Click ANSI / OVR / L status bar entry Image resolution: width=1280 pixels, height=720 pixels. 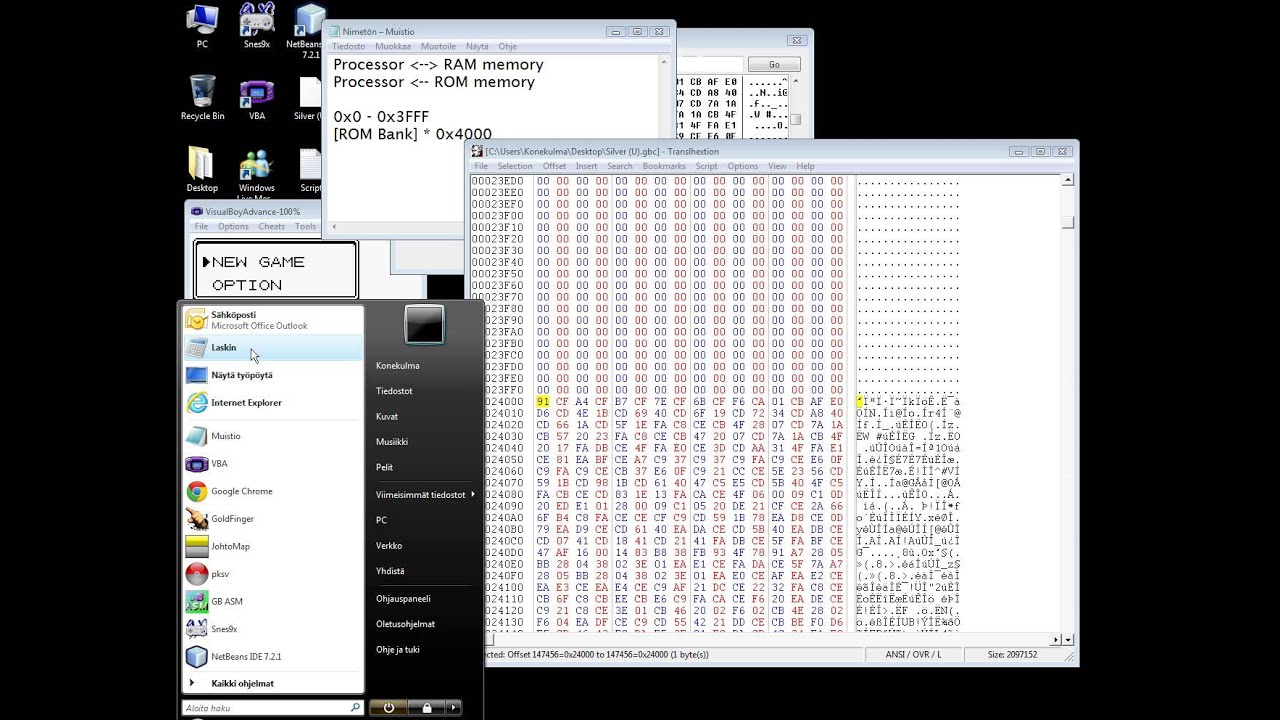pos(913,654)
